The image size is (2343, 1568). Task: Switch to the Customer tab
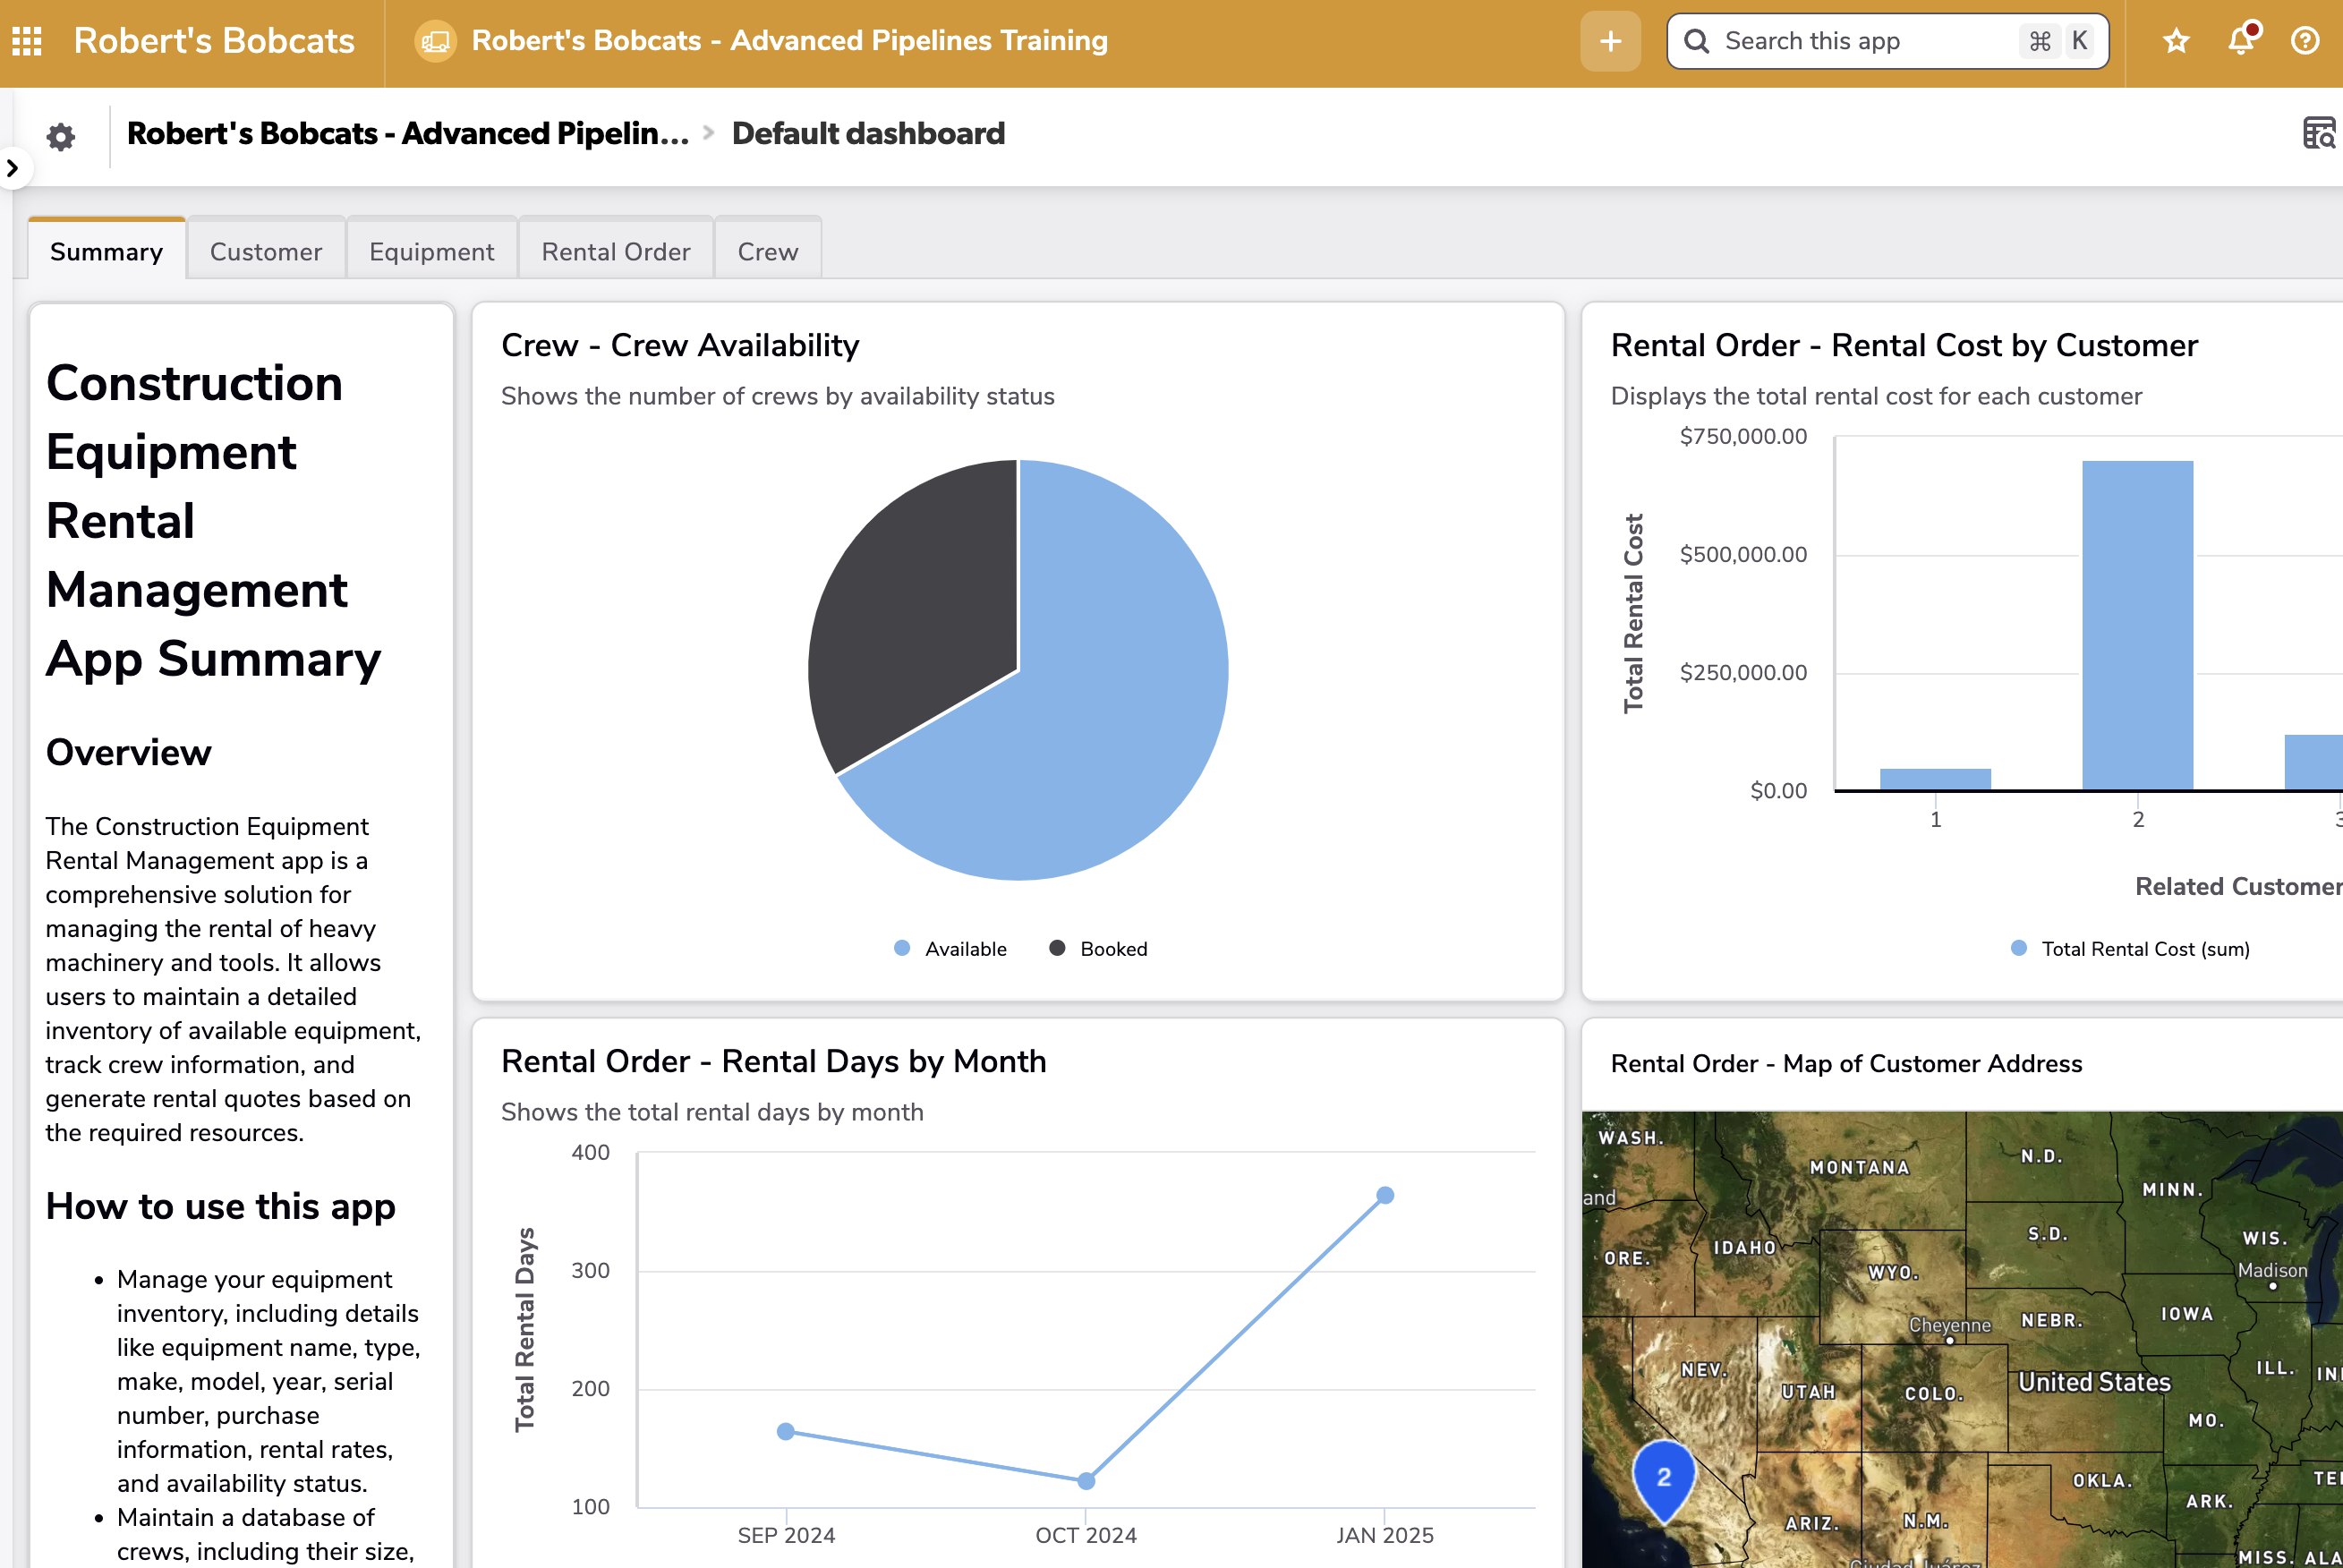(266, 250)
